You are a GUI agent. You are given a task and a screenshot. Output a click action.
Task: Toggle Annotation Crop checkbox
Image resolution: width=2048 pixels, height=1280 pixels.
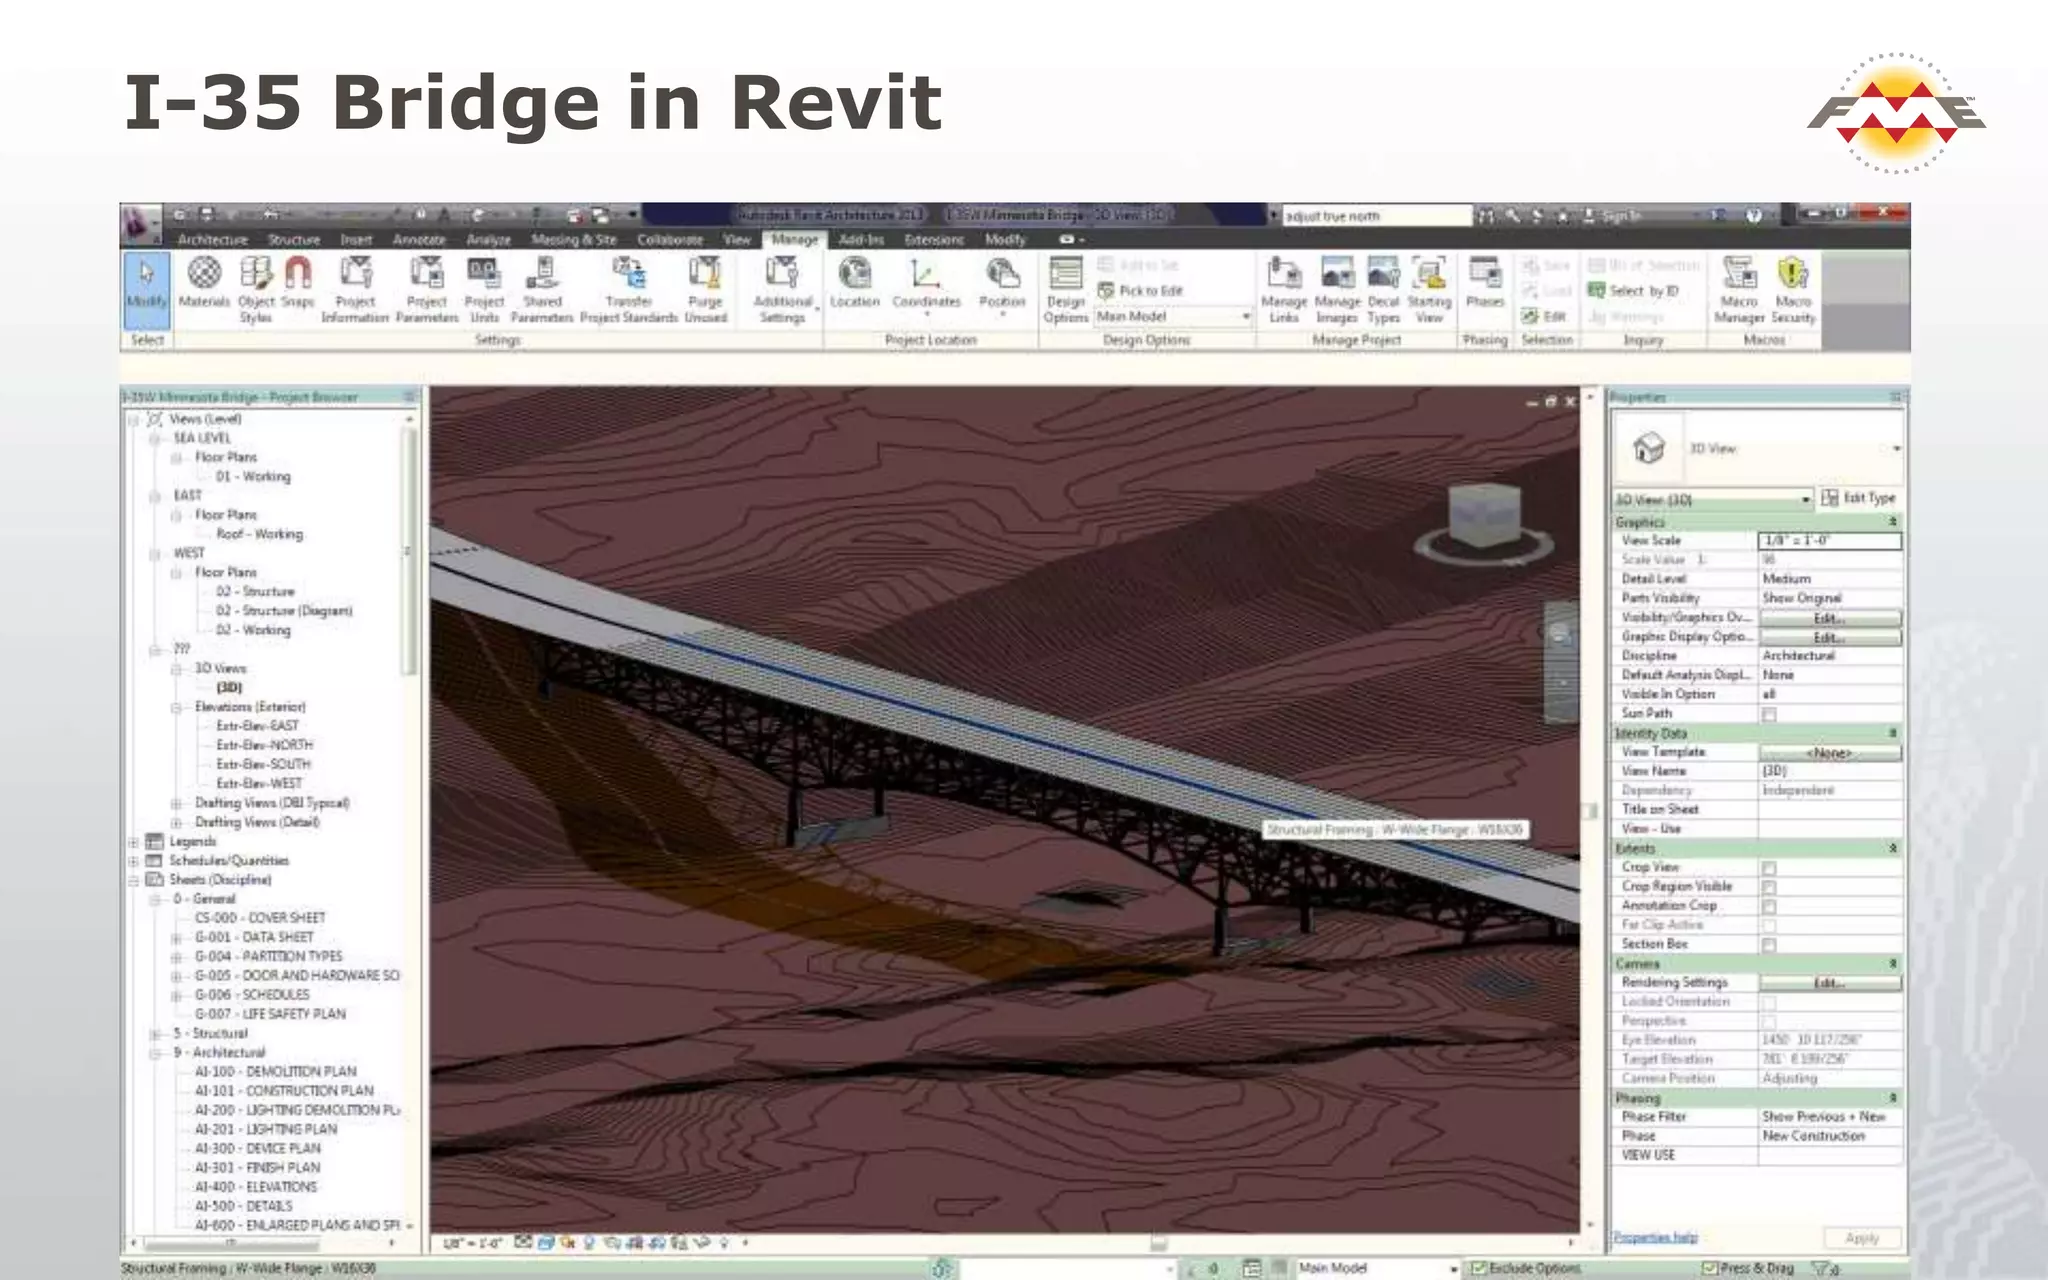pos(1769,906)
